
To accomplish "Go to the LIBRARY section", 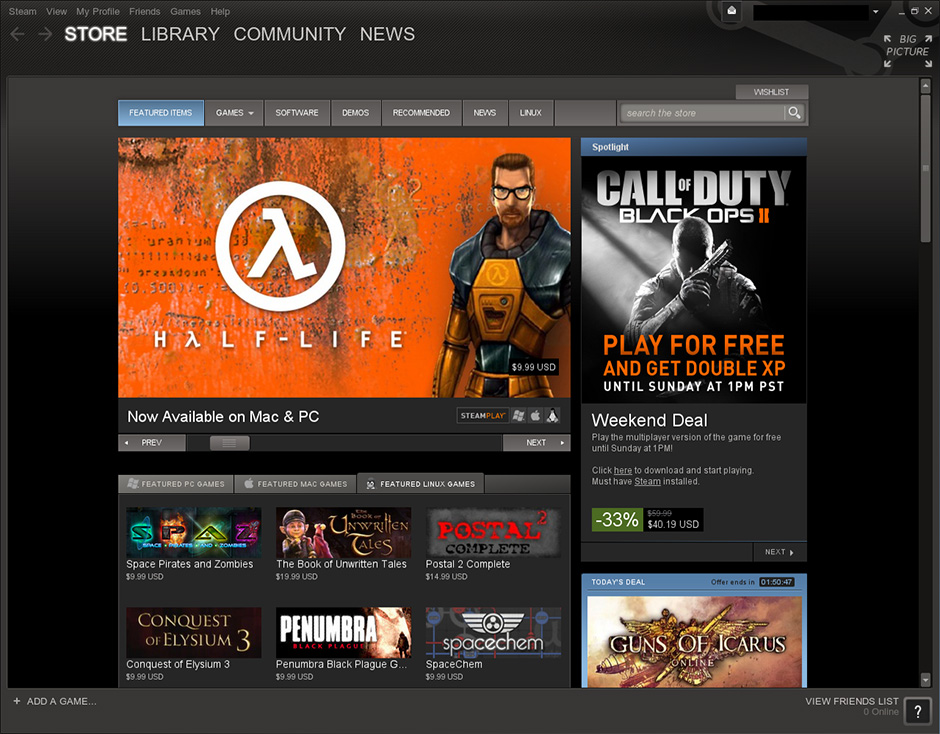I will pos(180,34).
